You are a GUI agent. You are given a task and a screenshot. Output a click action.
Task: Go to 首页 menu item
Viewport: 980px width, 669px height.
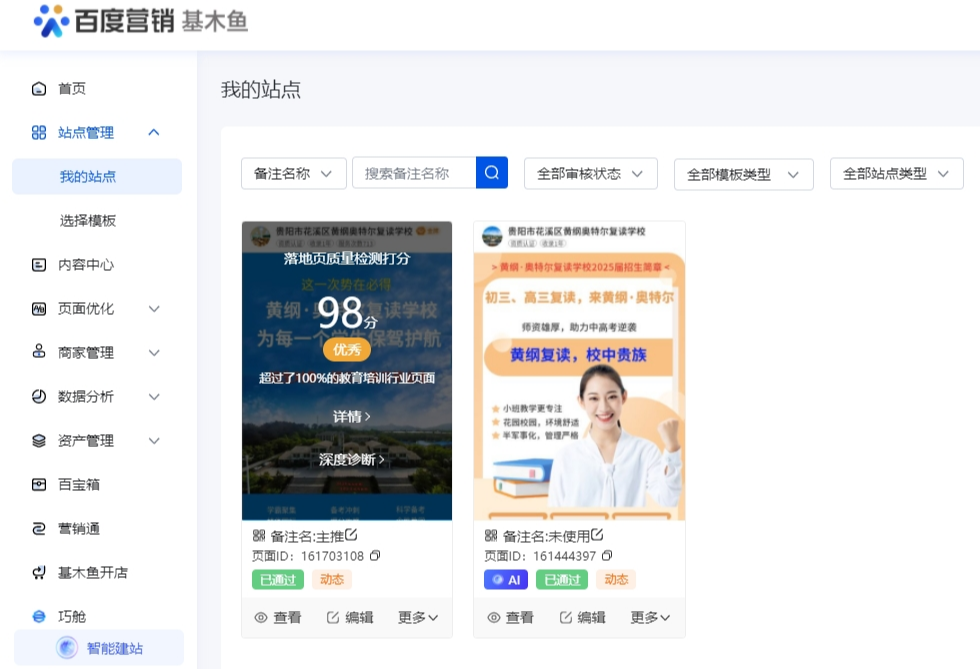click(x=72, y=89)
